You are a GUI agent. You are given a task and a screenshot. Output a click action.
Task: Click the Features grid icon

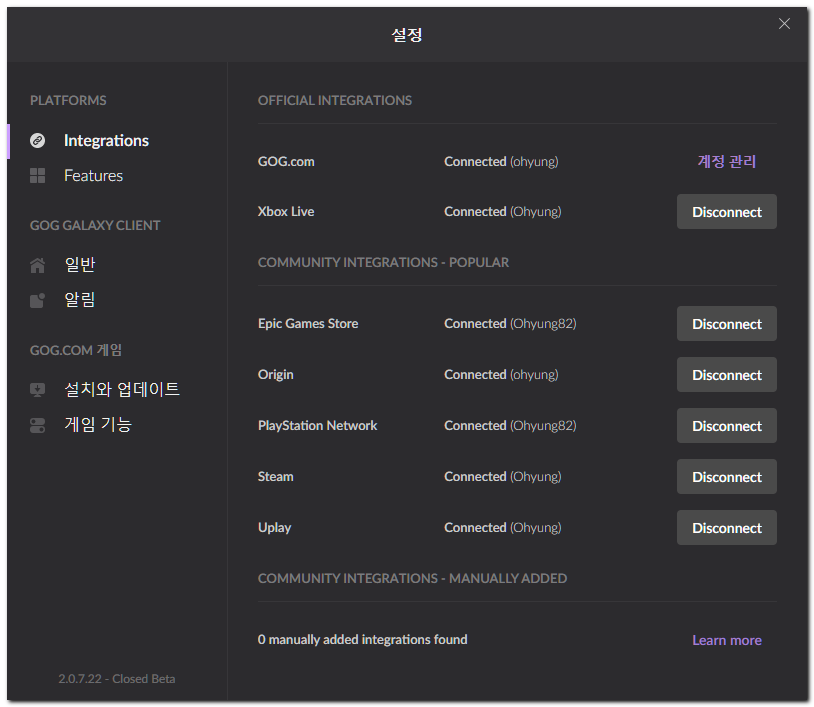pyautogui.click(x=37, y=175)
